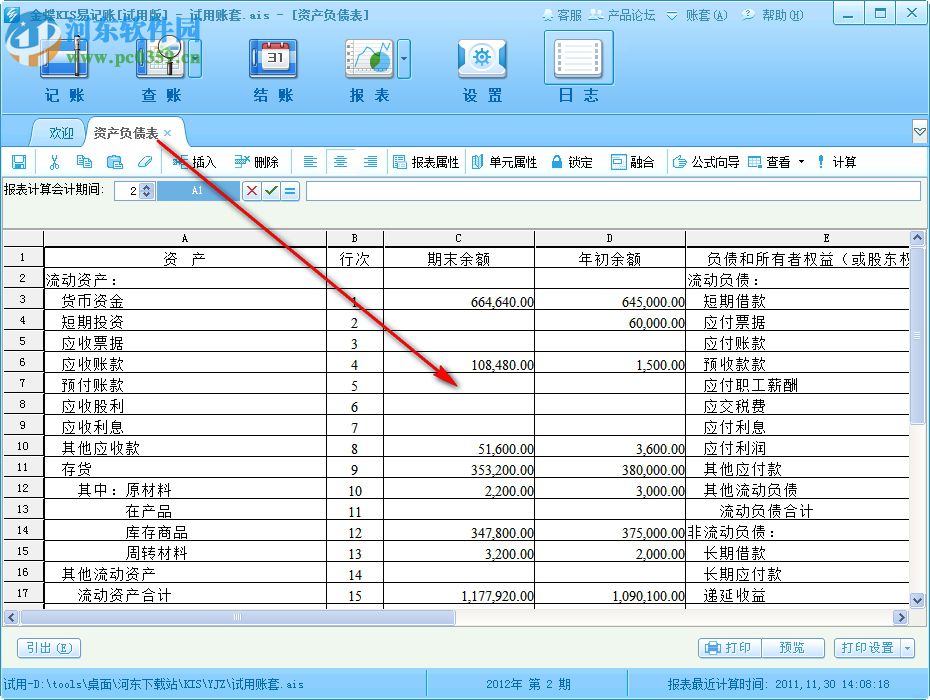Click the 预览 preview button

[x=794, y=648]
